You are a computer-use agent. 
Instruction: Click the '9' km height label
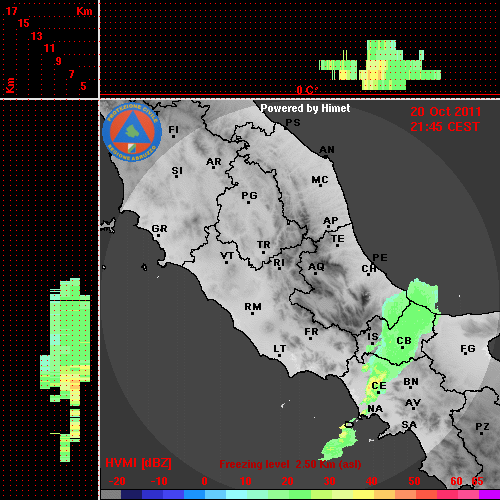pos(59,61)
